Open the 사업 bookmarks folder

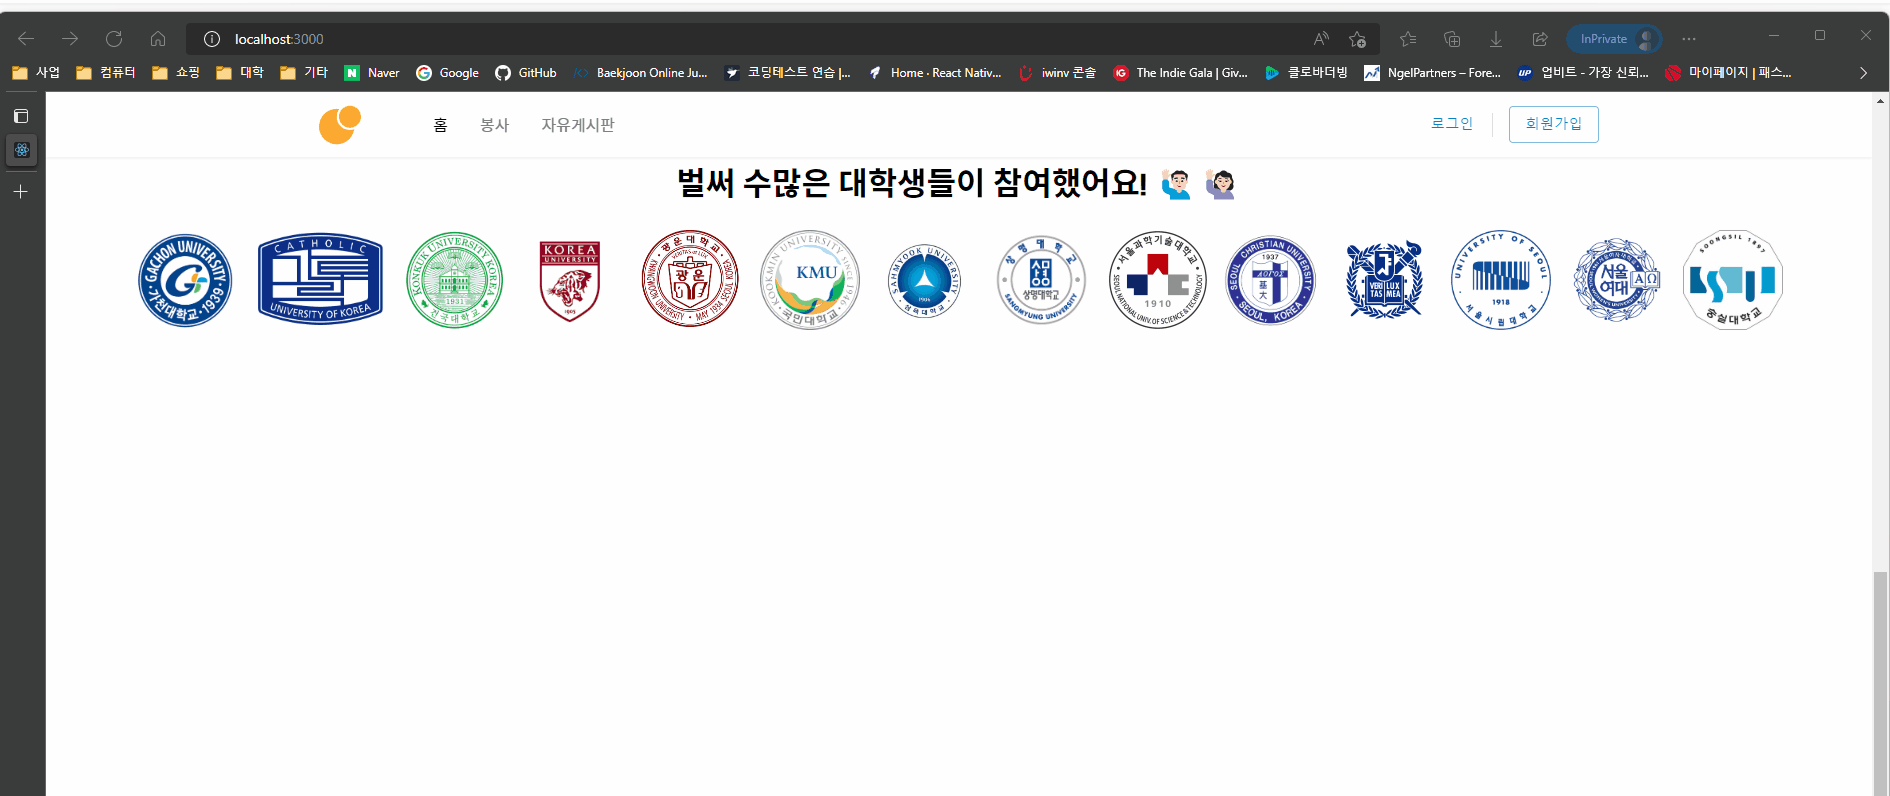pos(36,73)
